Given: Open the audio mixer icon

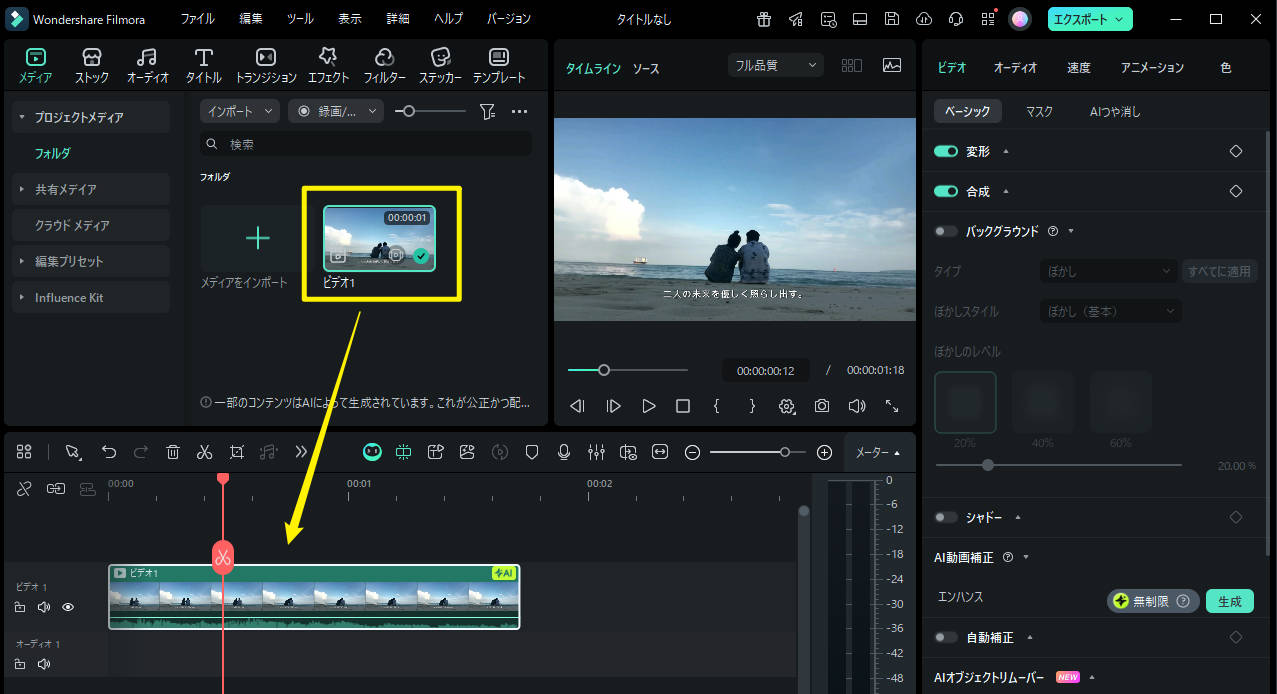Looking at the screenshot, I should 596,452.
